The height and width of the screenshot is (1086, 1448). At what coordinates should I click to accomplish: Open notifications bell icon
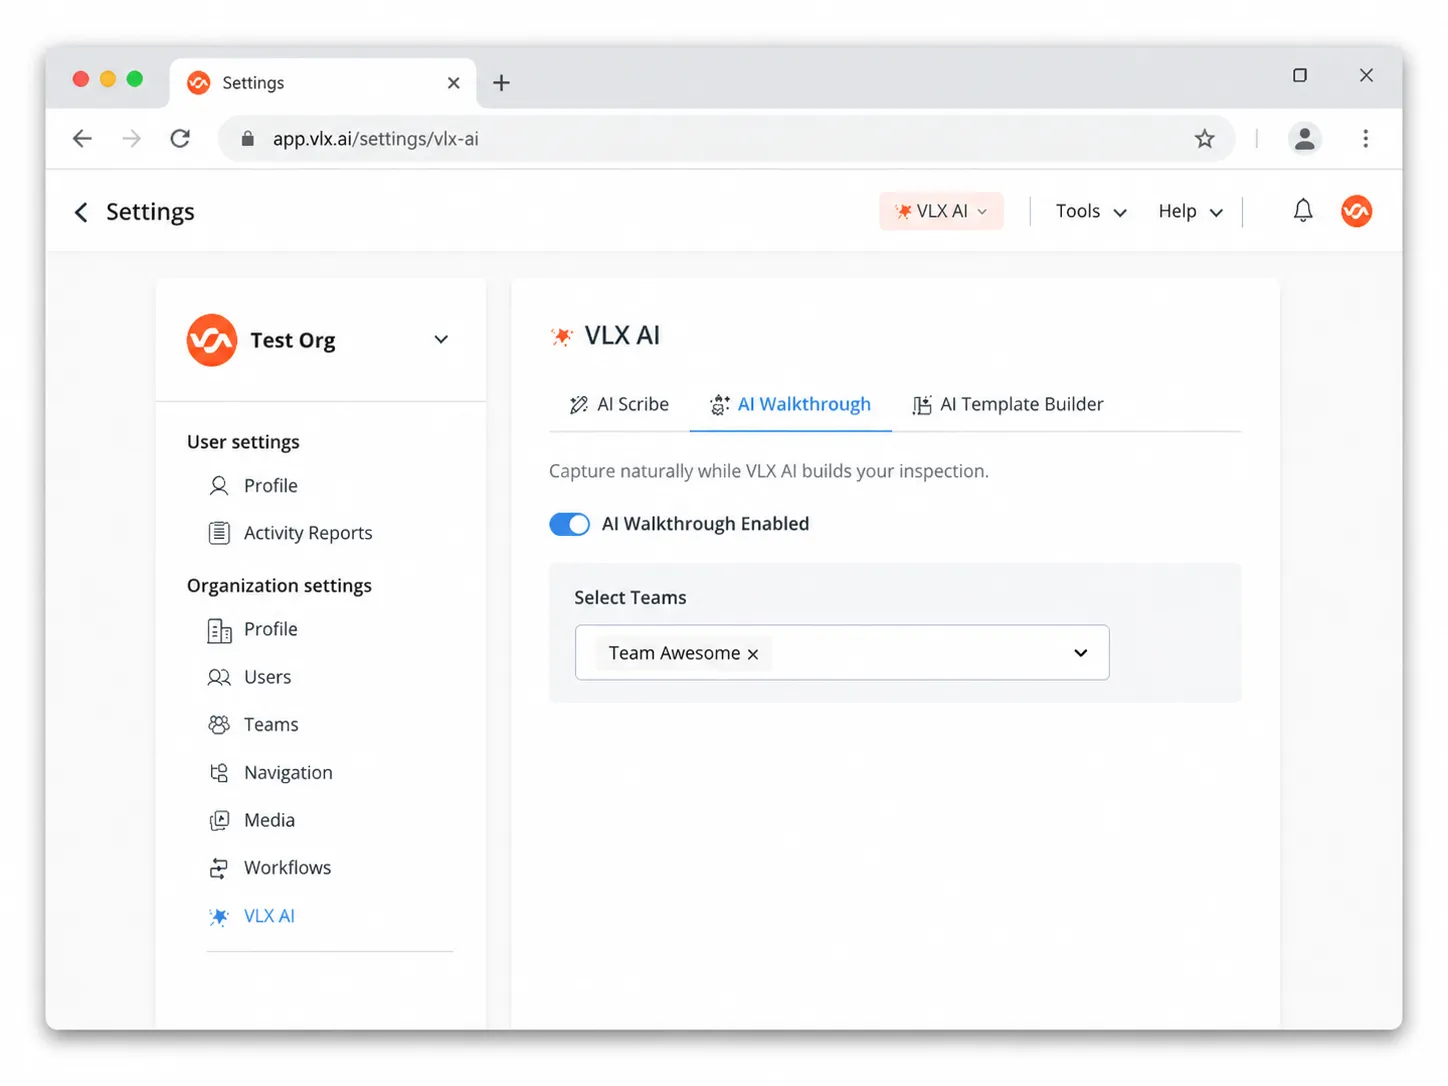(1303, 211)
